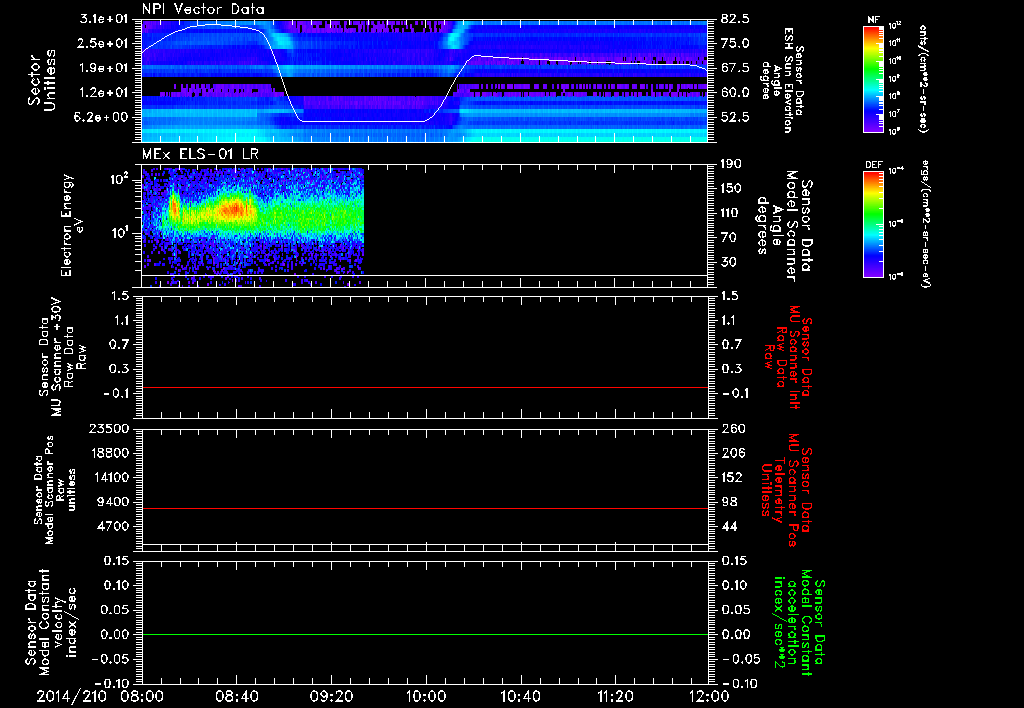Click the green 'Model Constant acceleration' axis title
The height and width of the screenshot is (708, 1024).
(x=799, y=622)
